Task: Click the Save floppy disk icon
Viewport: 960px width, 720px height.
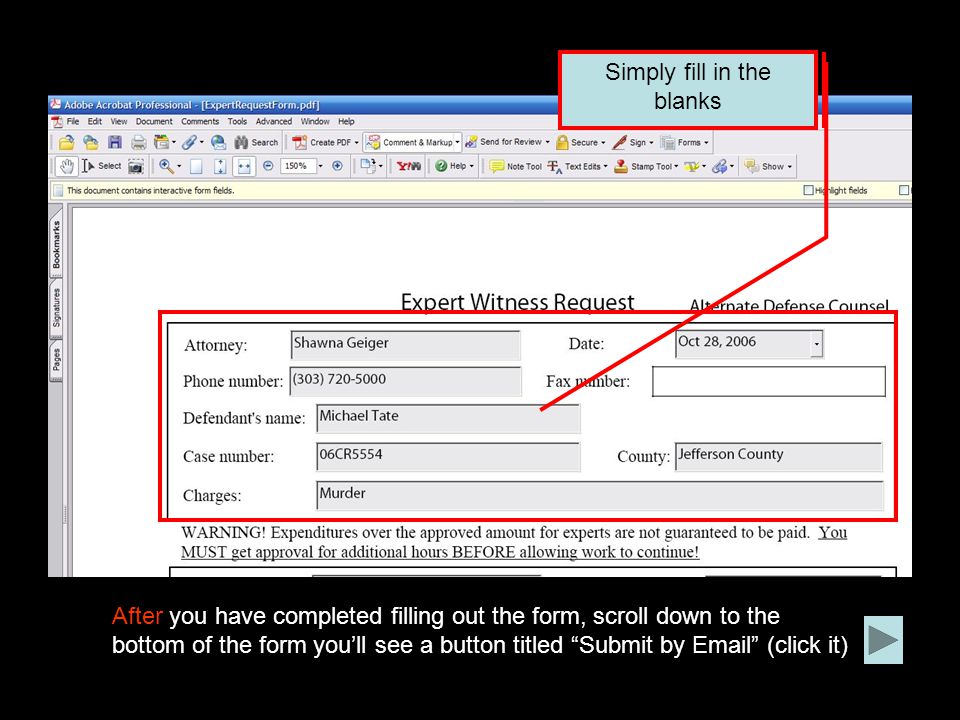Action: point(114,143)
